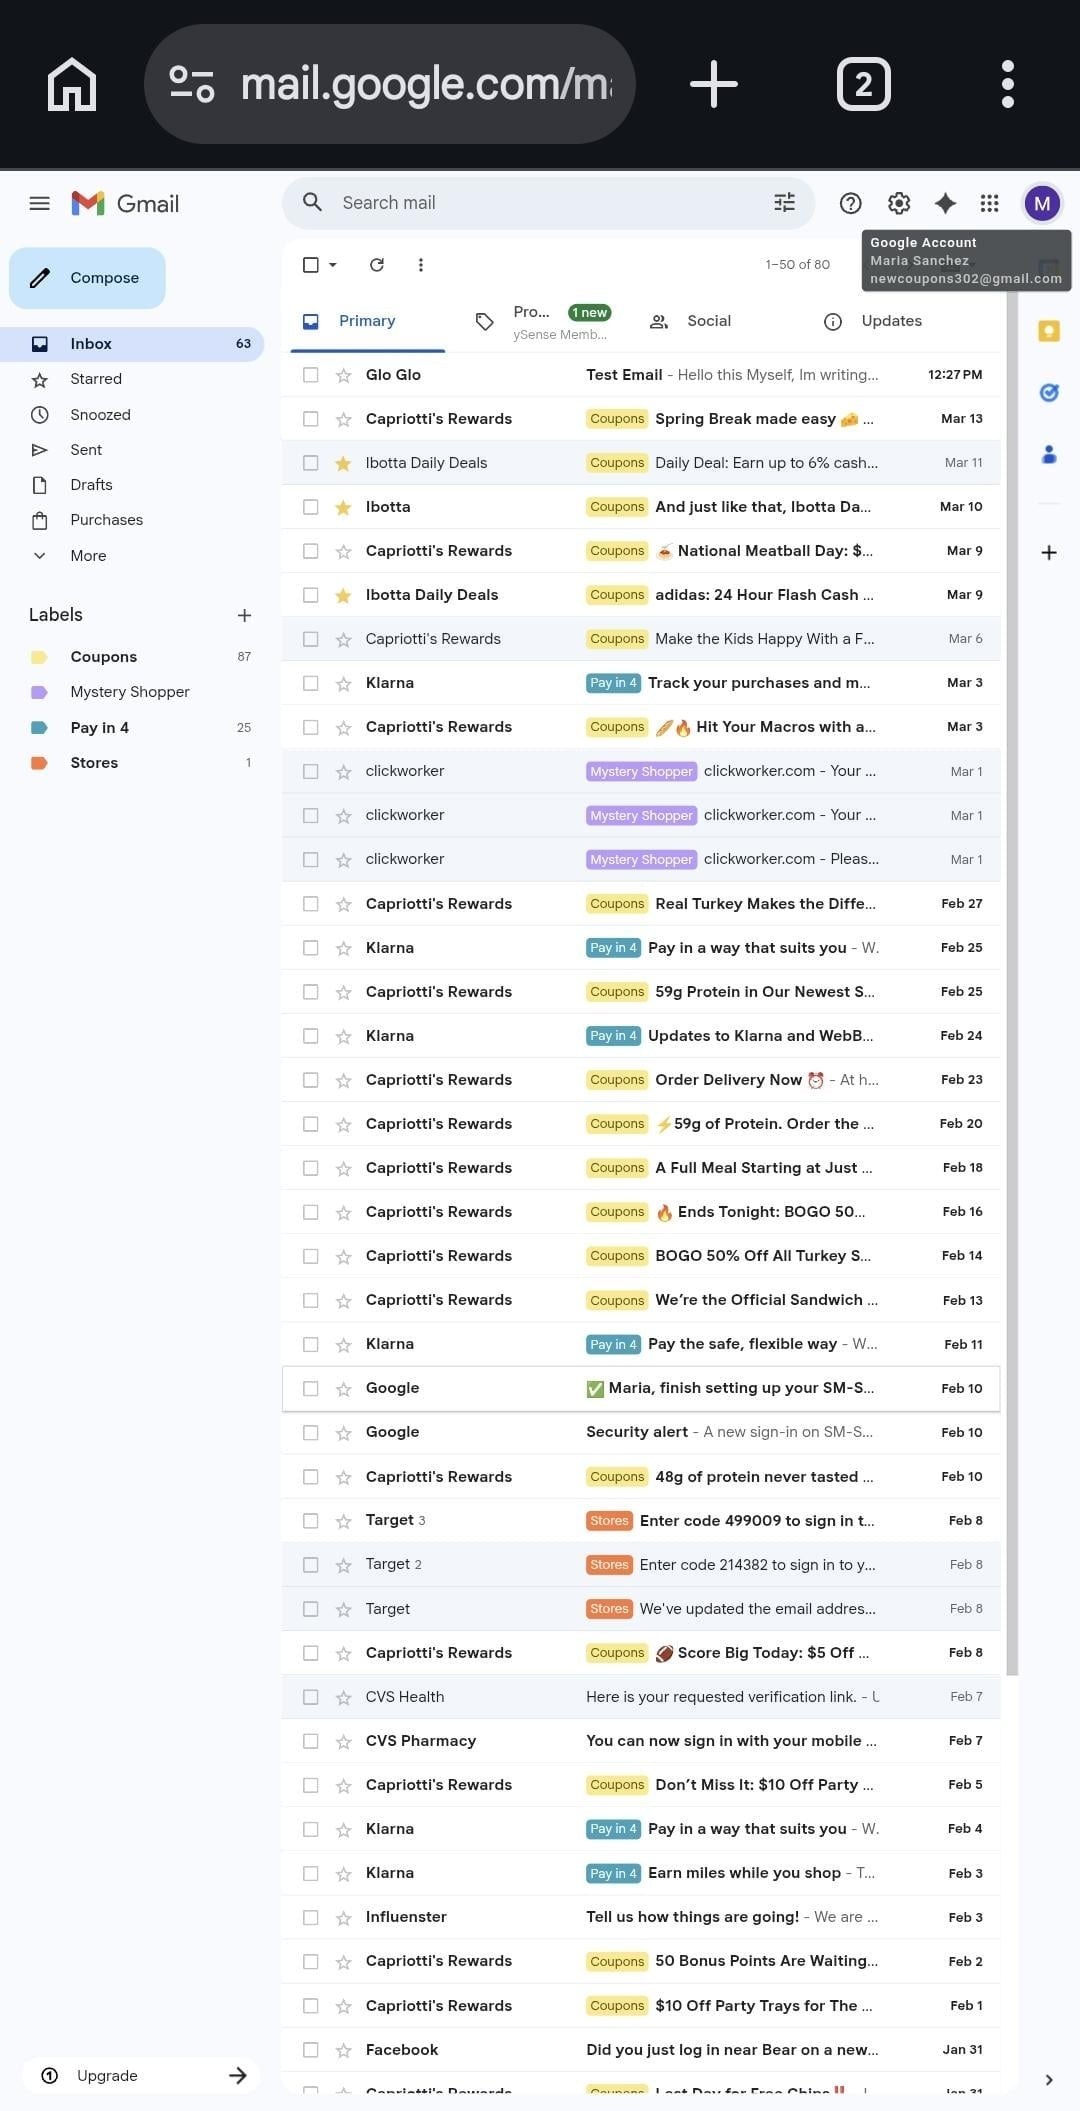Click the Gmail logo
The width and height of the screenshot is (1080, 2111).
pyautogui.click(x=125, y=204)
